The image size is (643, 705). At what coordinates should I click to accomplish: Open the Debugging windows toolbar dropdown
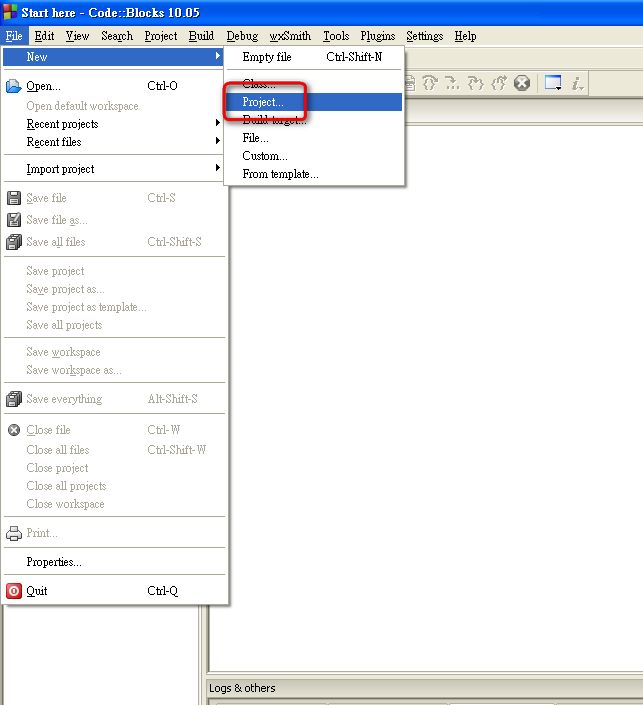(553, 83)
